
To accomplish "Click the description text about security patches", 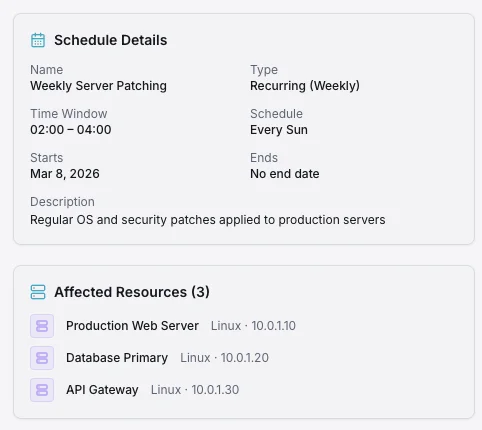I will click(208, 220).
